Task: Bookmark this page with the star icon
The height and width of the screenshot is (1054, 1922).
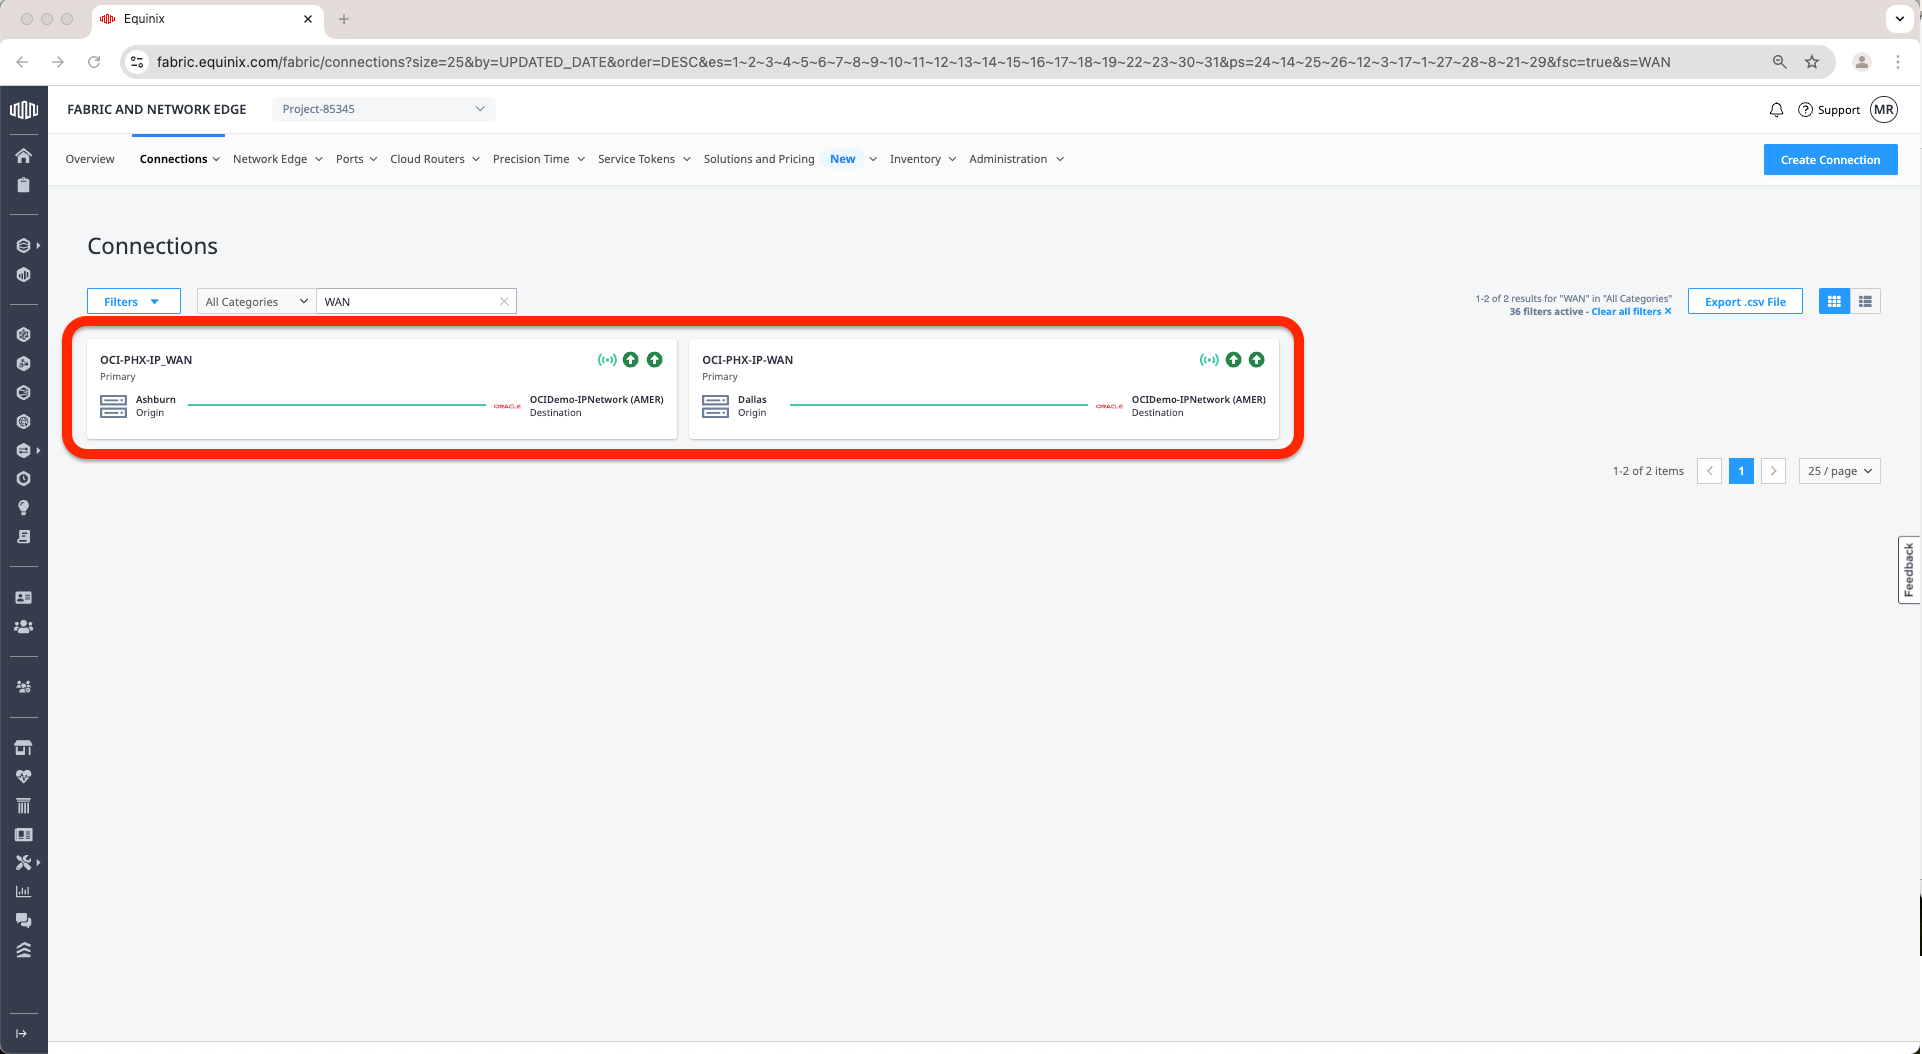Action: click(x=1812, y=62)
